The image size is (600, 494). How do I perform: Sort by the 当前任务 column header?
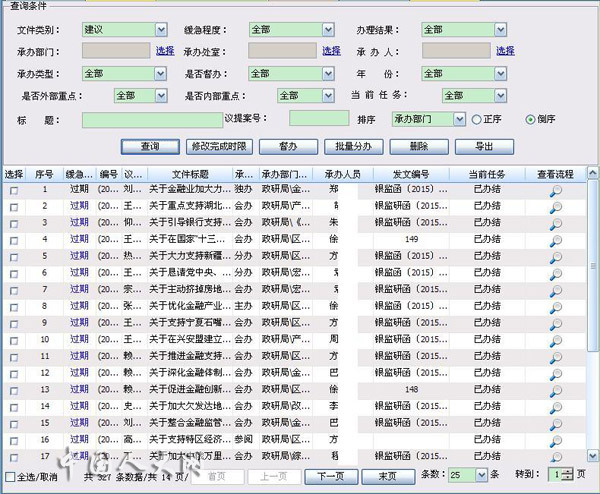487,174
